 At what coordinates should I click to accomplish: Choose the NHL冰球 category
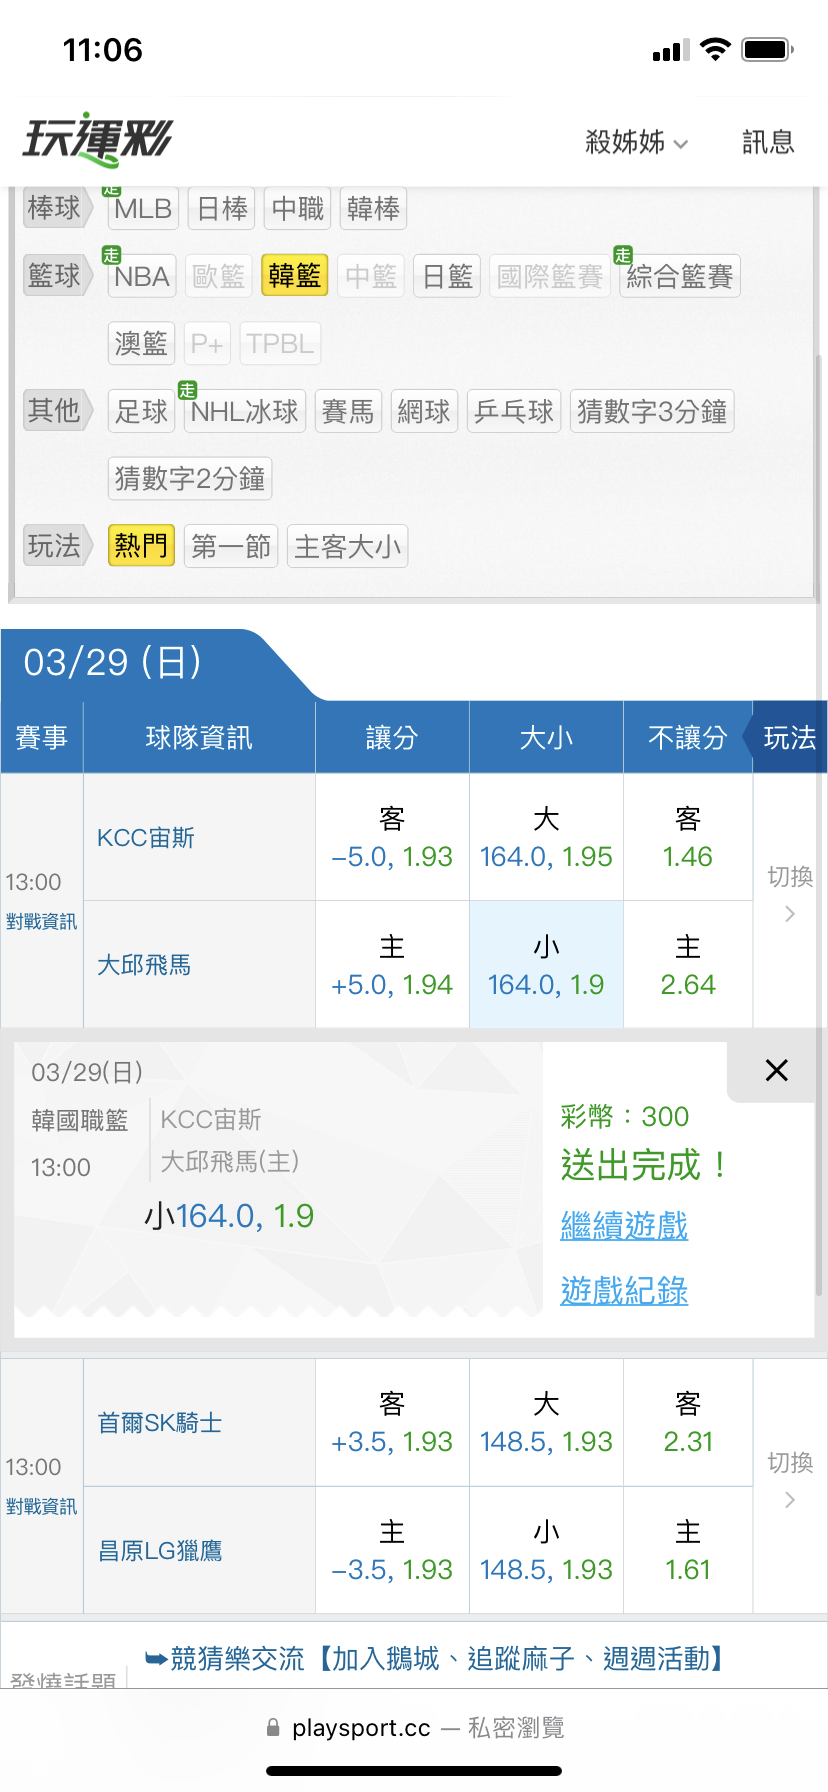coord(245,411)
